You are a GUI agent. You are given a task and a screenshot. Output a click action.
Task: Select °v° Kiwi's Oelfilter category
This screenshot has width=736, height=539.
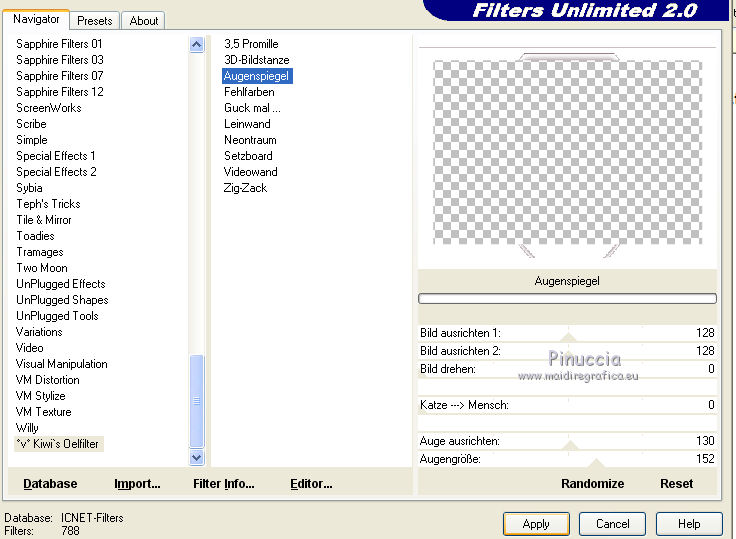tap(58, 444)
